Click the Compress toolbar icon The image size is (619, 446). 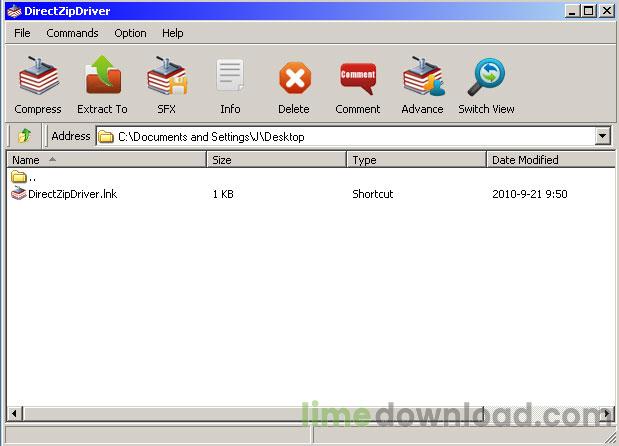[x=38, y=76]
